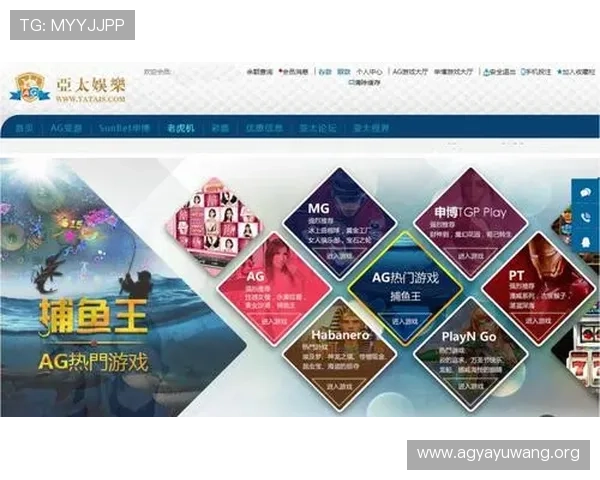Click the MG diamond title
Image resolution: width=600 pixels, height=480 pixels.
coord(318,209)
